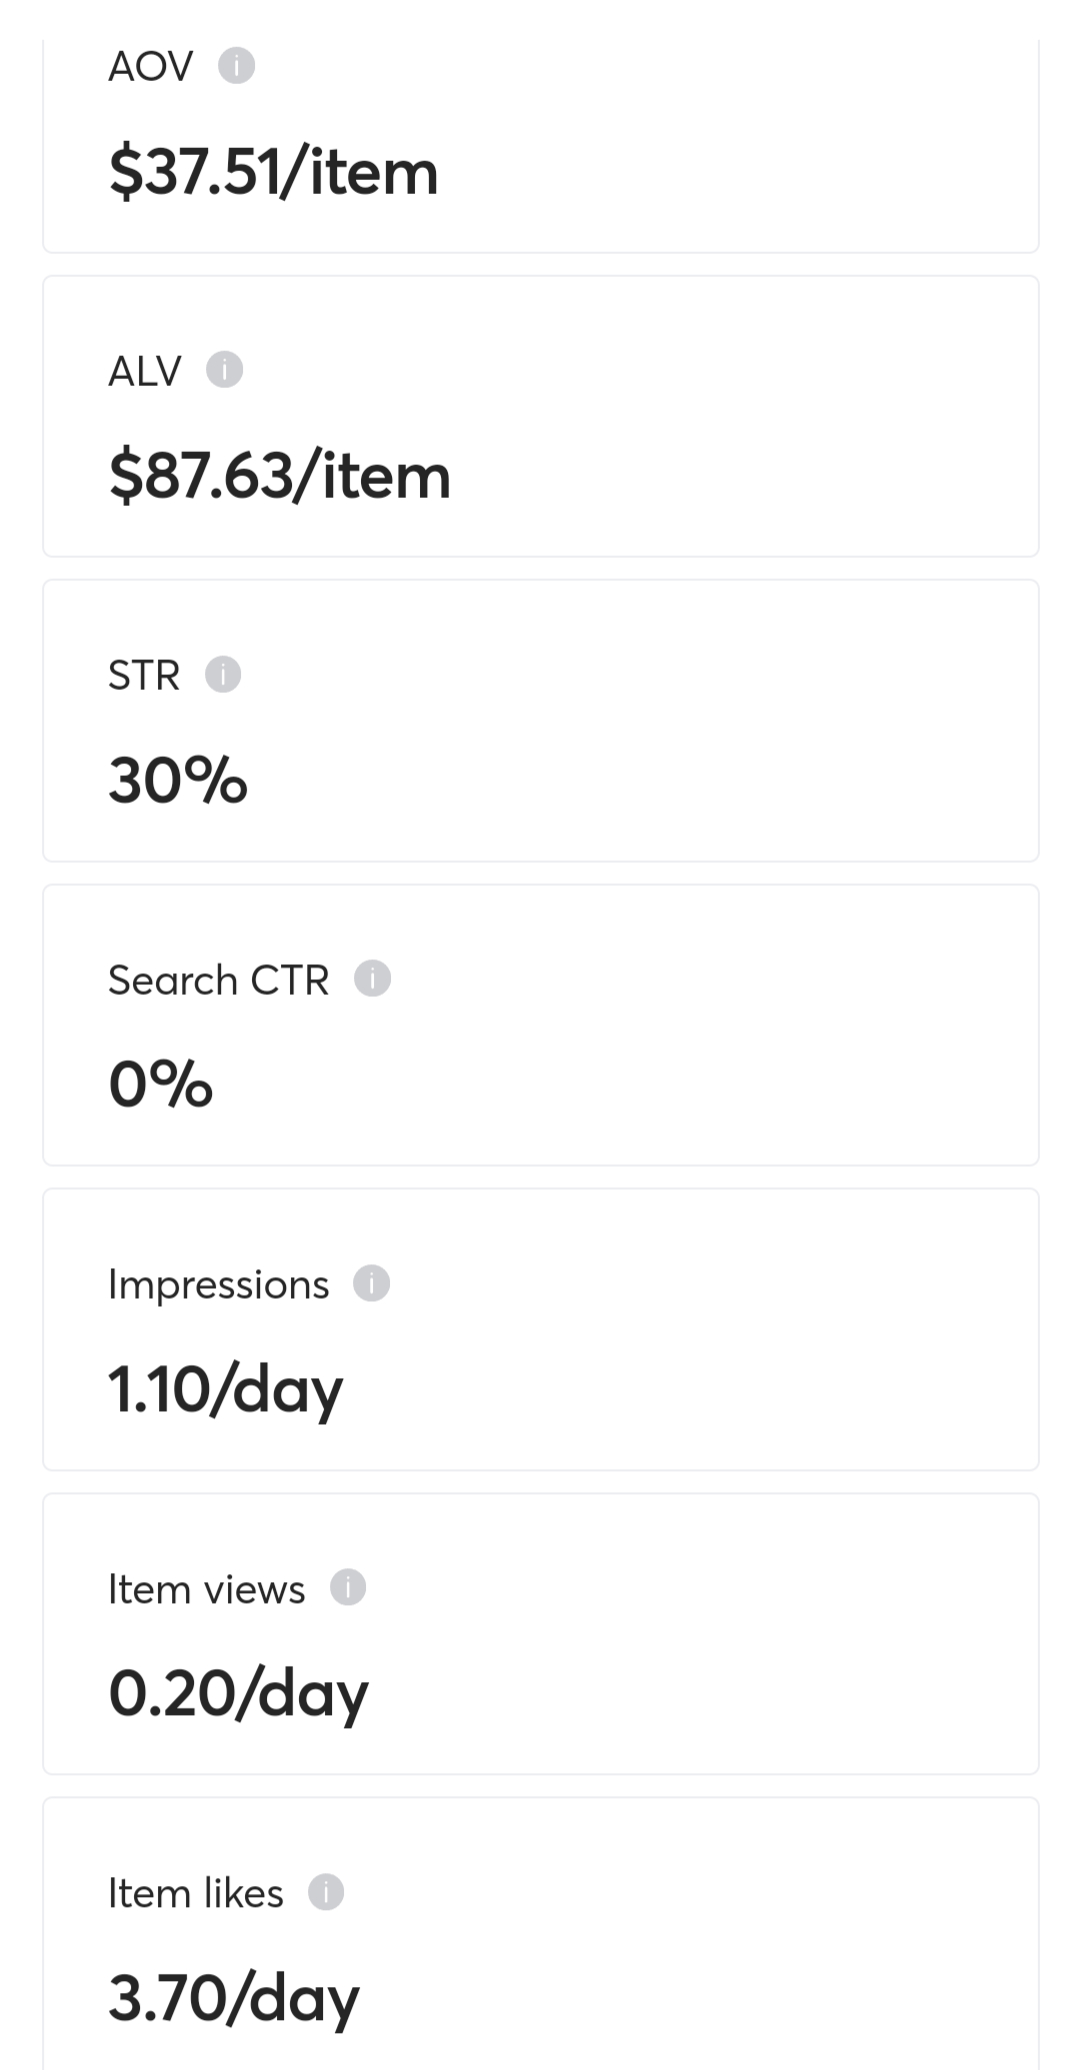Tap the 30% STR value

click(x=178, y=780)
